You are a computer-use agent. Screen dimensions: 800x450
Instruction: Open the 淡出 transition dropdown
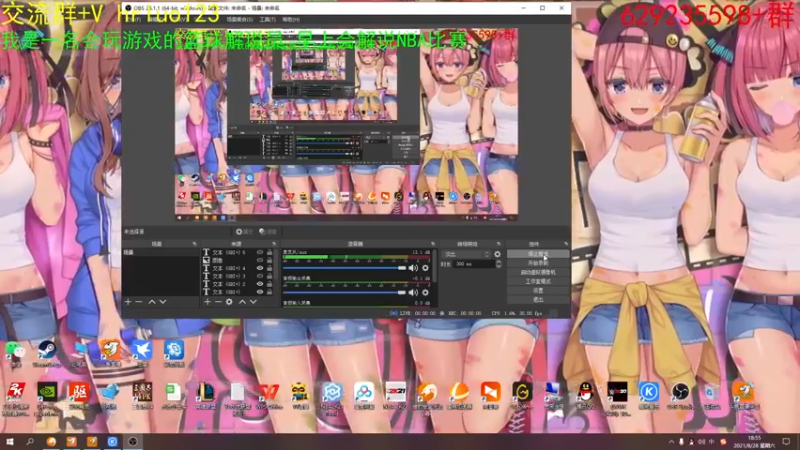[466, 254]
